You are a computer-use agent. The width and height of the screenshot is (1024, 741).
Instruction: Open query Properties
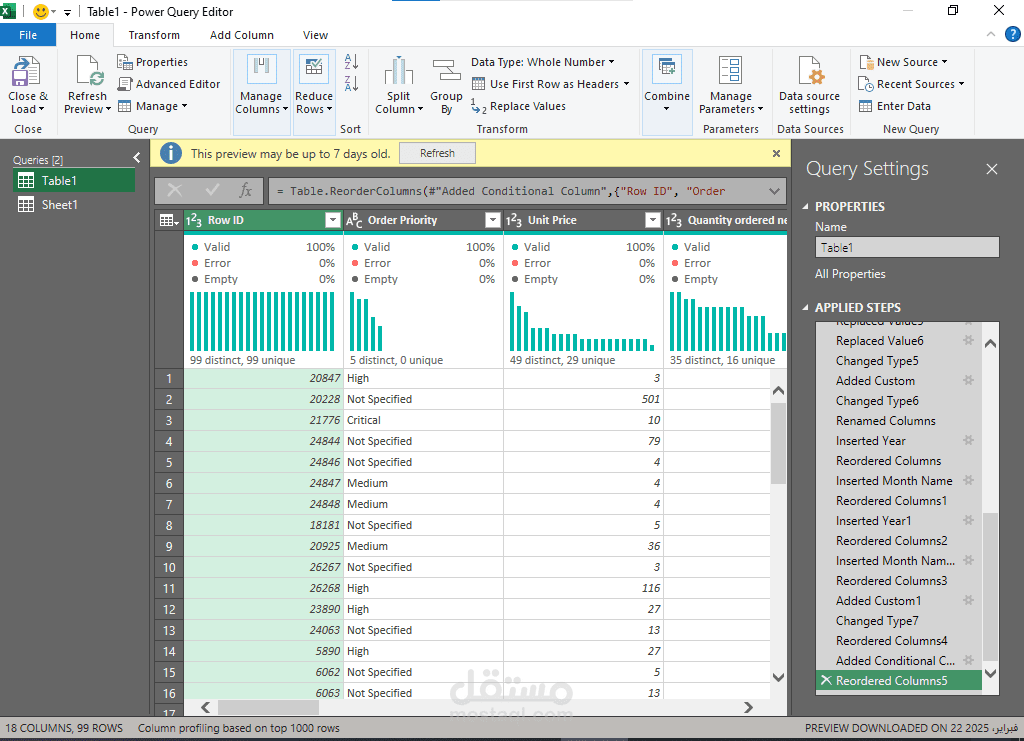coord(152,62)
